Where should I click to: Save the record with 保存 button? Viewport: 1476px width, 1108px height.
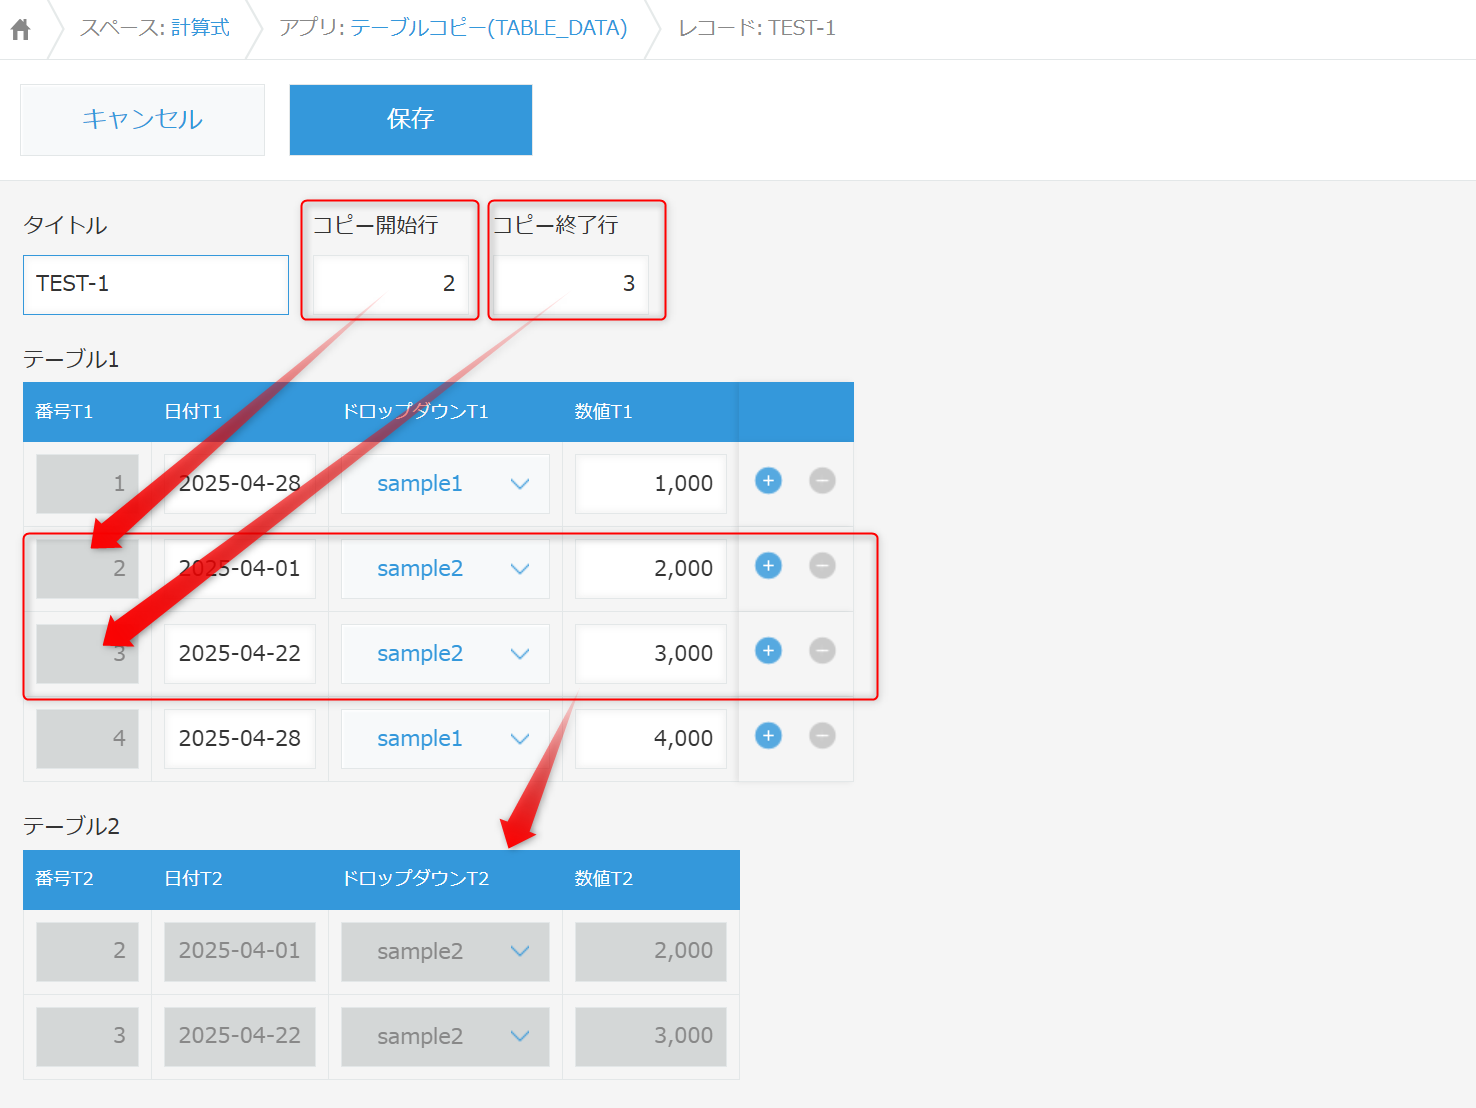coord(411,120)
